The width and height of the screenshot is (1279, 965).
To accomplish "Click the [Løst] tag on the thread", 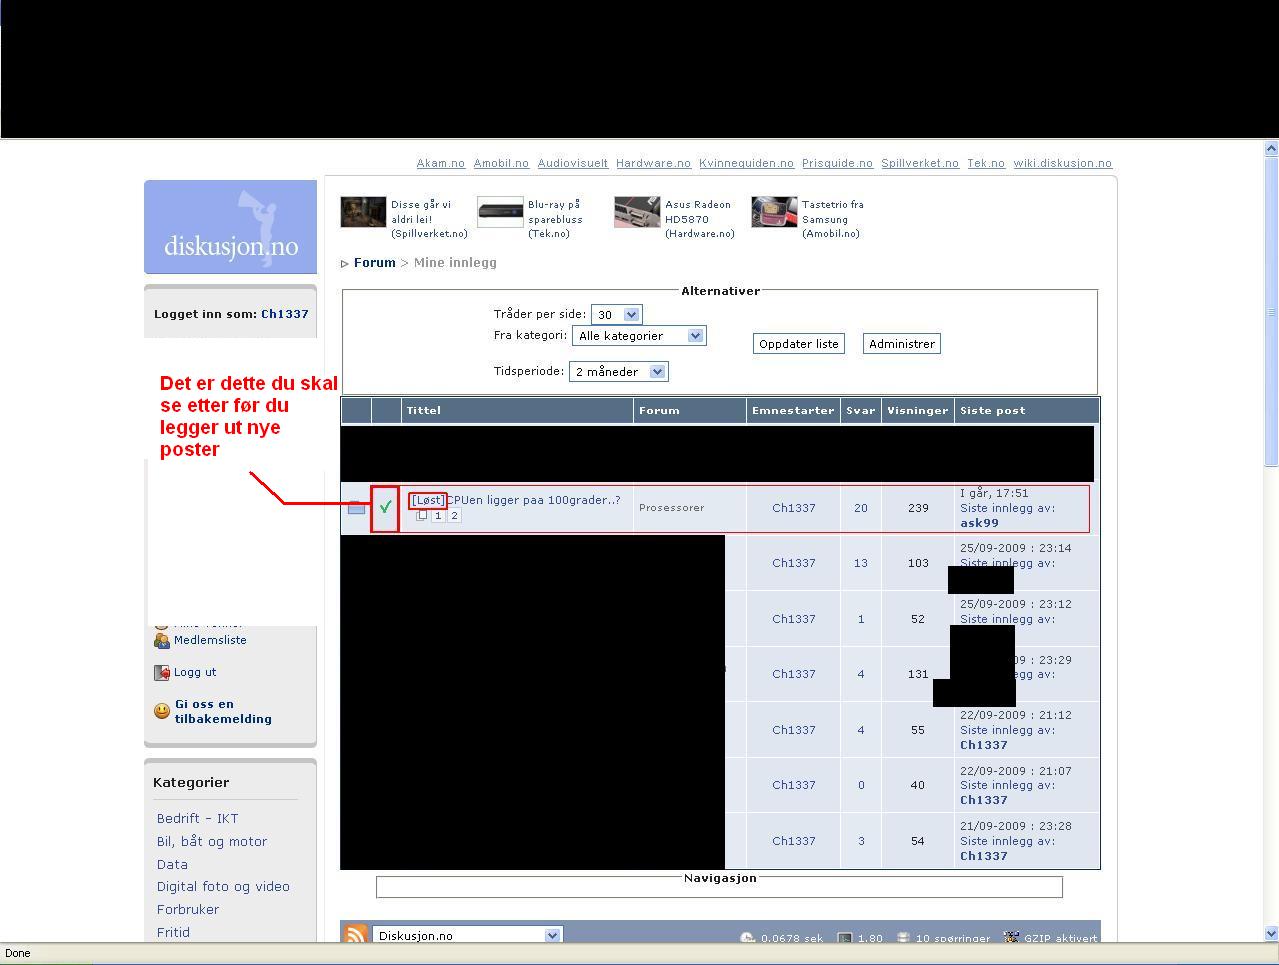I will click(427, 500).
